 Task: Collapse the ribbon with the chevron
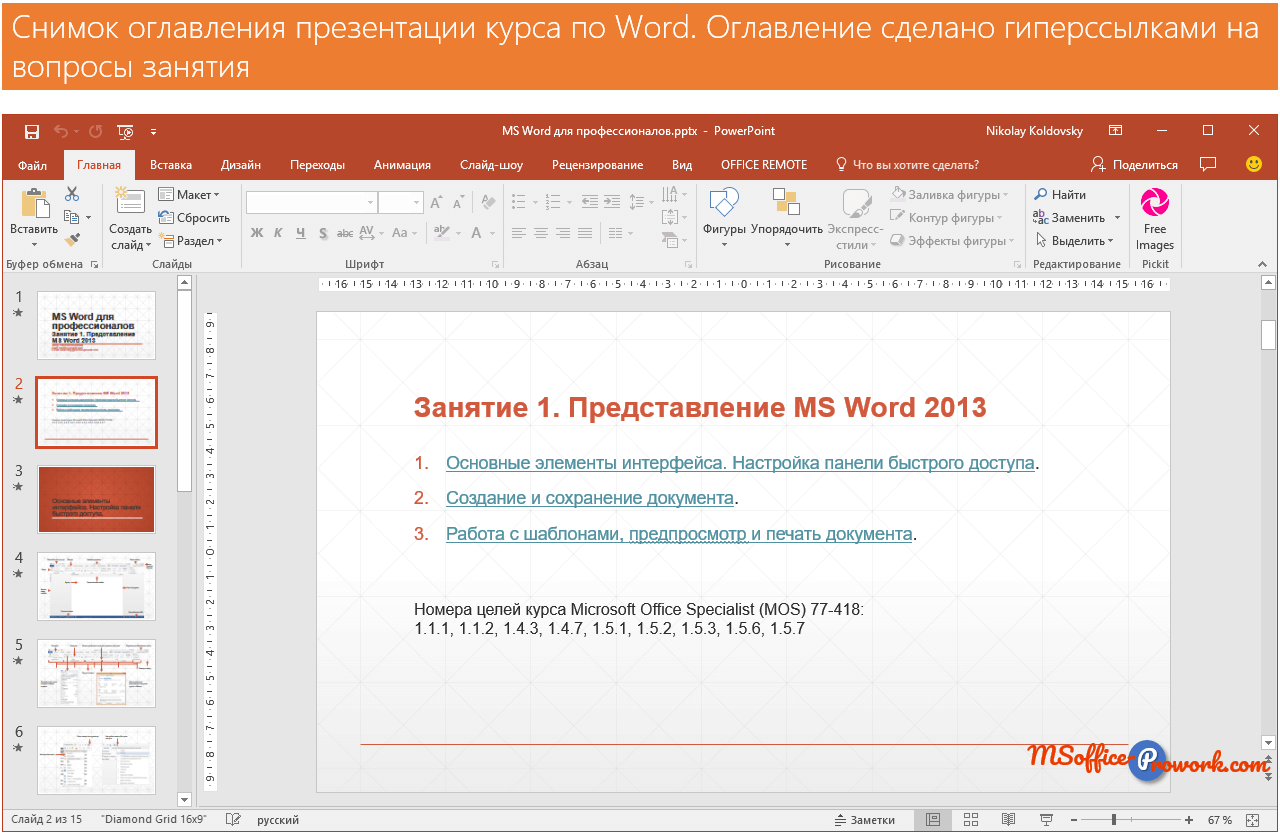1261,264
